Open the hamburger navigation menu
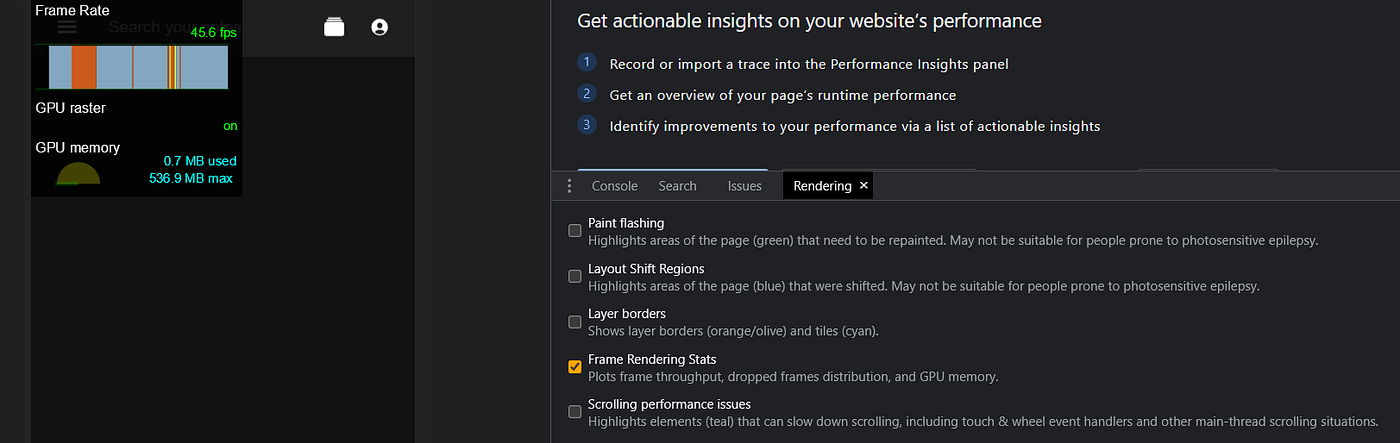Image resolution: width=1400 pixels, height=443 pixels. (67, 28)
